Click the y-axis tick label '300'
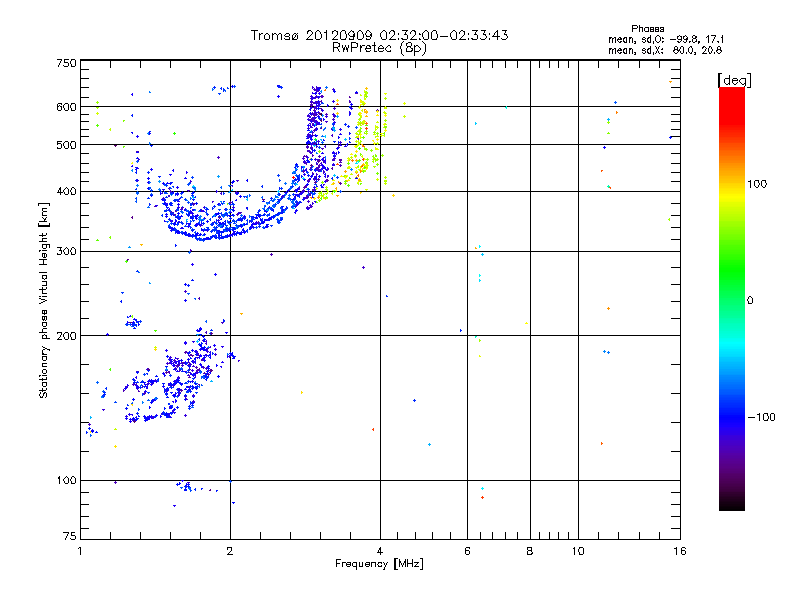 click(x=66, y=252)
